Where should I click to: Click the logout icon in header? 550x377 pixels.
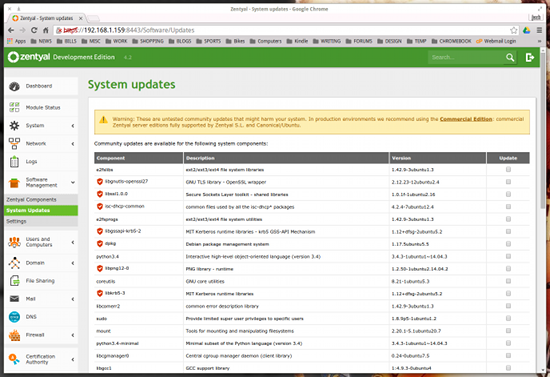tap(530, 57)
